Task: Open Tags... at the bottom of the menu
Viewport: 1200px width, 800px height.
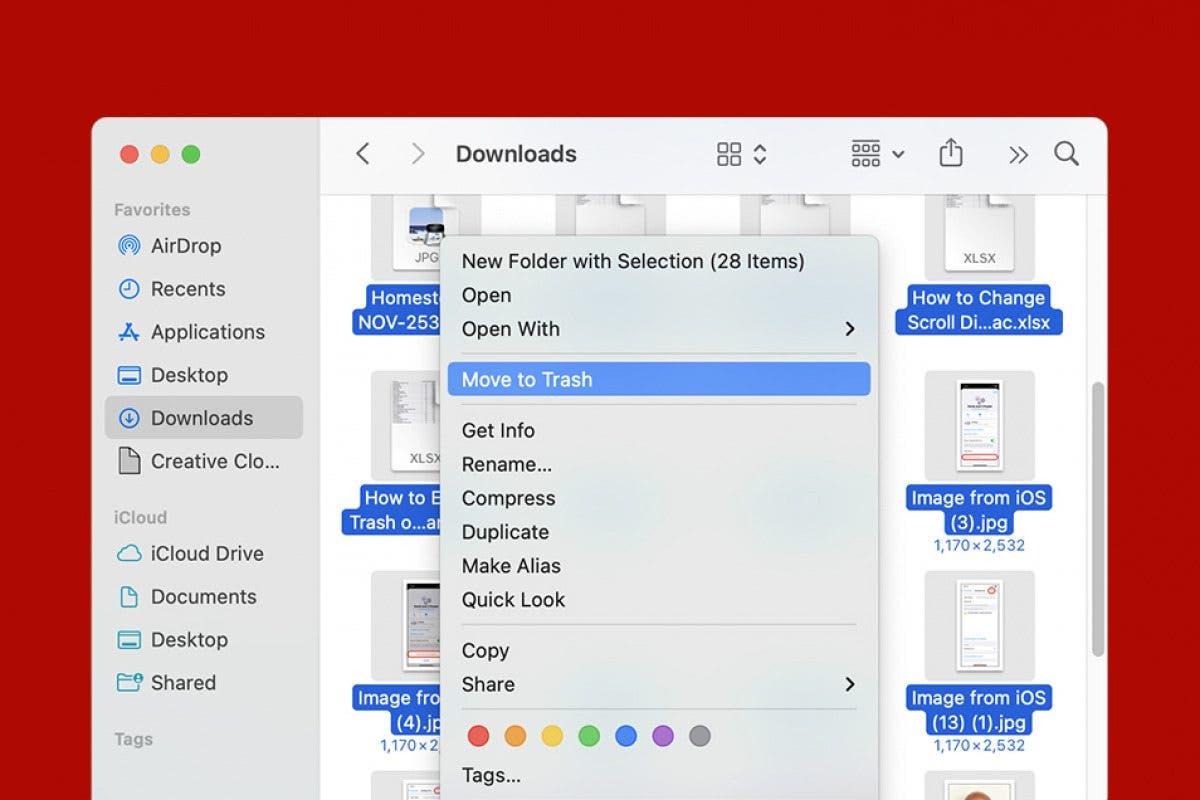Action: 489,775
